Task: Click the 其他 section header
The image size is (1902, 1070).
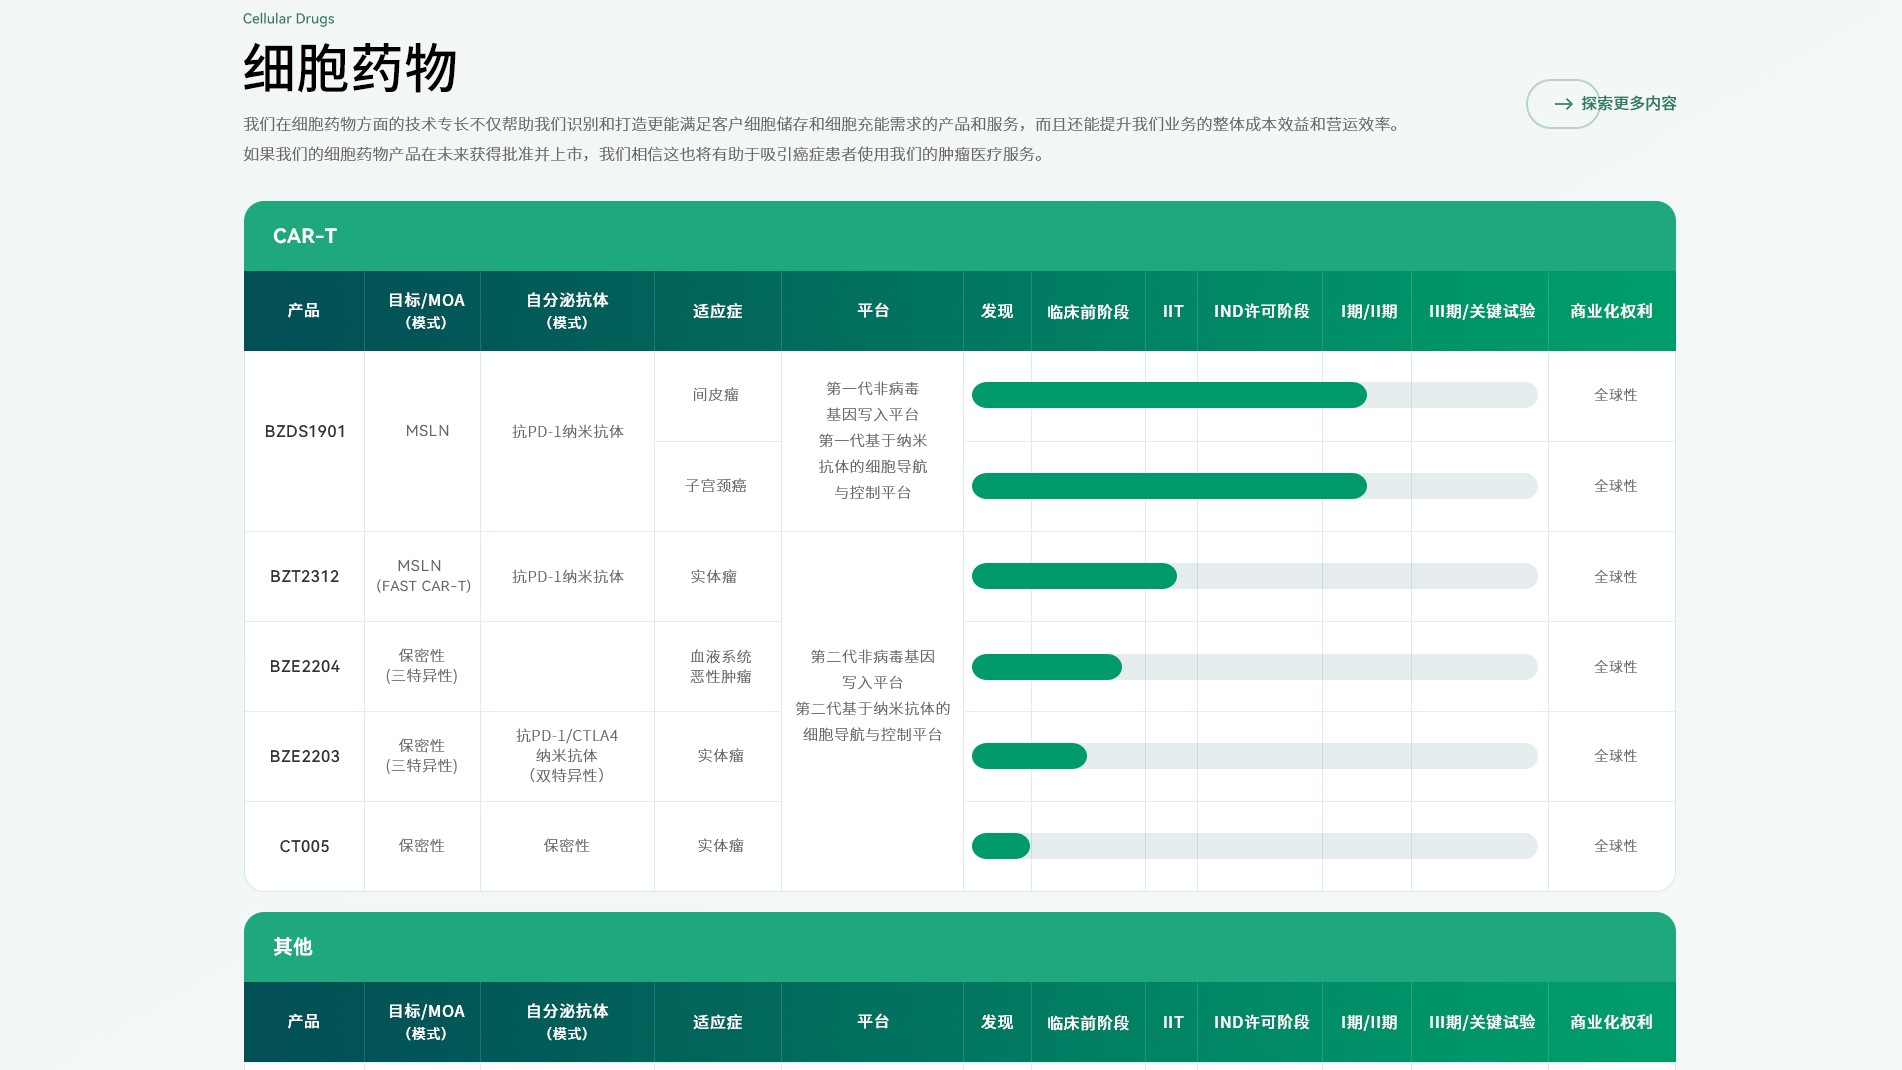Action: (x=293, y=947)
